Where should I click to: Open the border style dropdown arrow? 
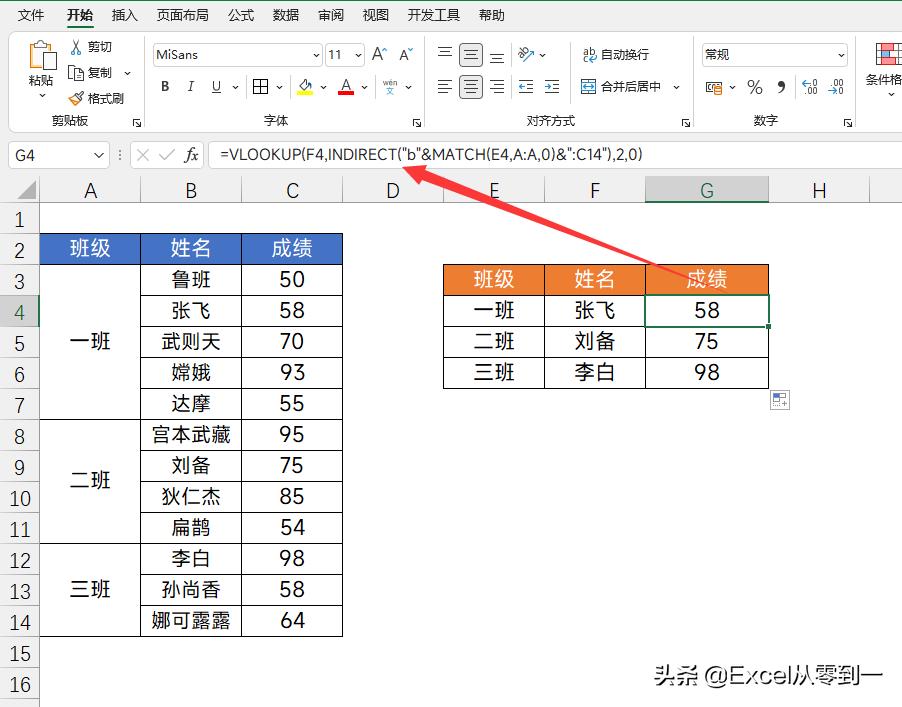[278, 88]
